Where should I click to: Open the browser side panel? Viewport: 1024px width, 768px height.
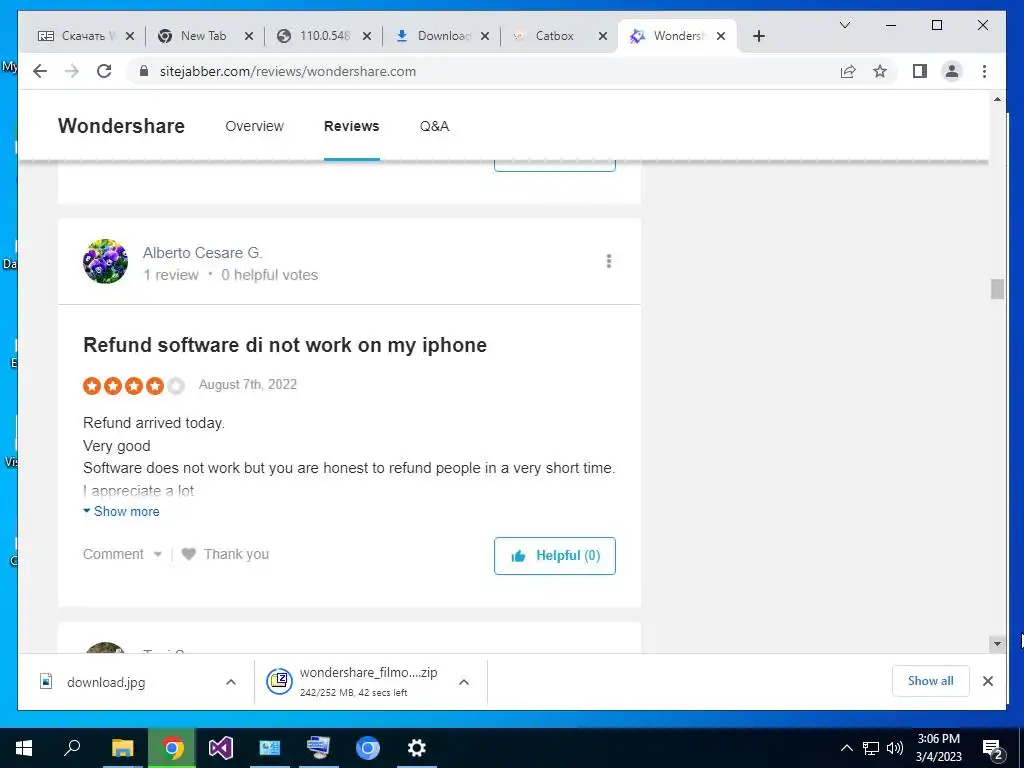(920, 71)
